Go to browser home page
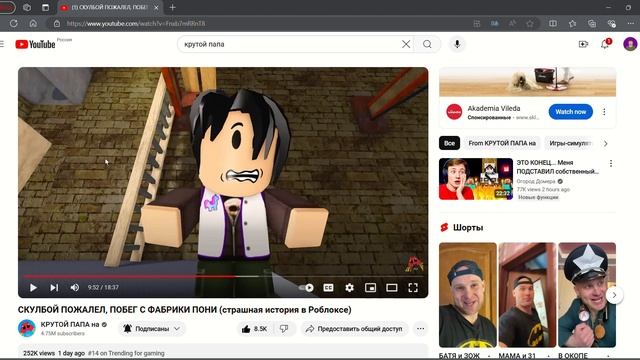This screenshot has height=360, width=640. click(33, 24)
